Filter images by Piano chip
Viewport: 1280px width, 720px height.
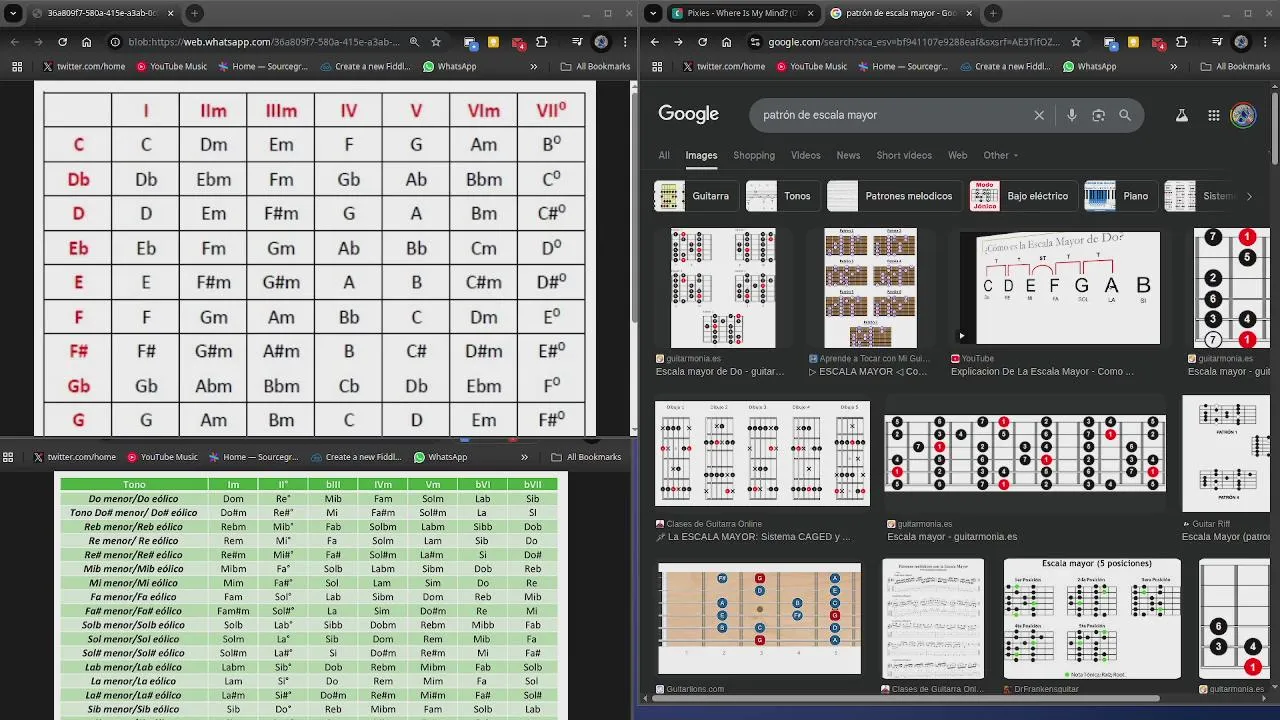click(x=1120, y=196)
